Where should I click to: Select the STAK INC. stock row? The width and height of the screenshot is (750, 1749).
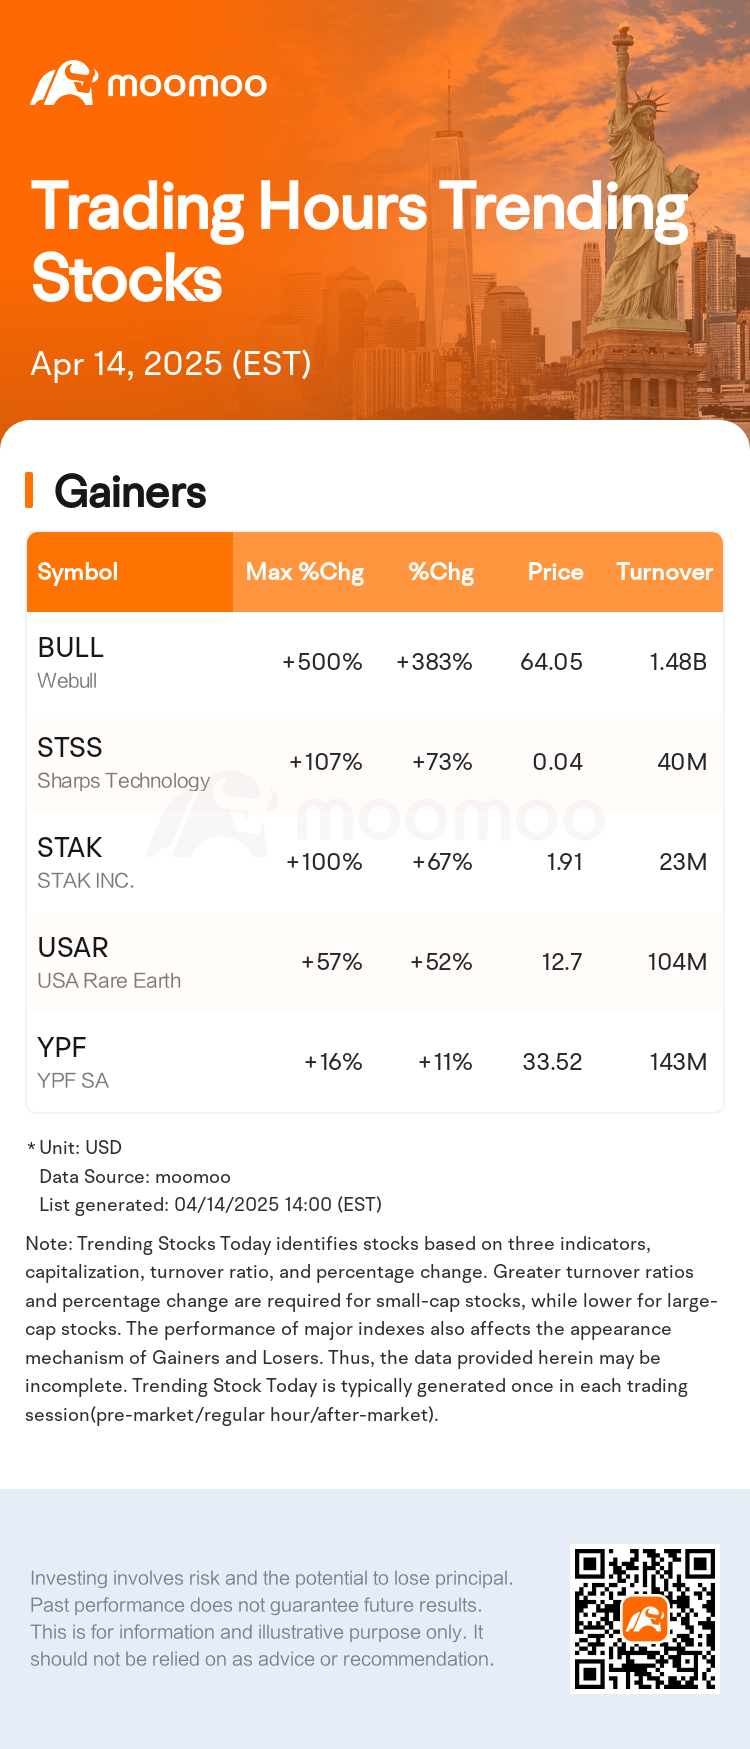375,862
